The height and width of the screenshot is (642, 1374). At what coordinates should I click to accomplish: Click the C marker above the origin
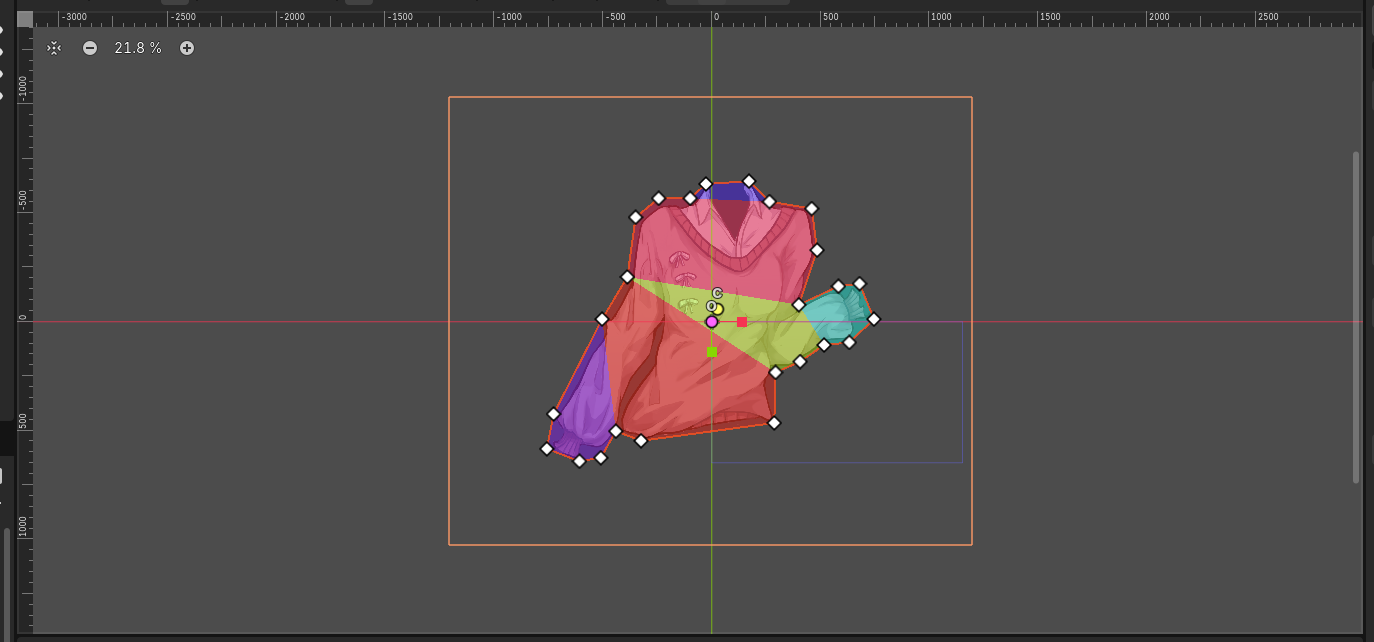tap(717, 293)
